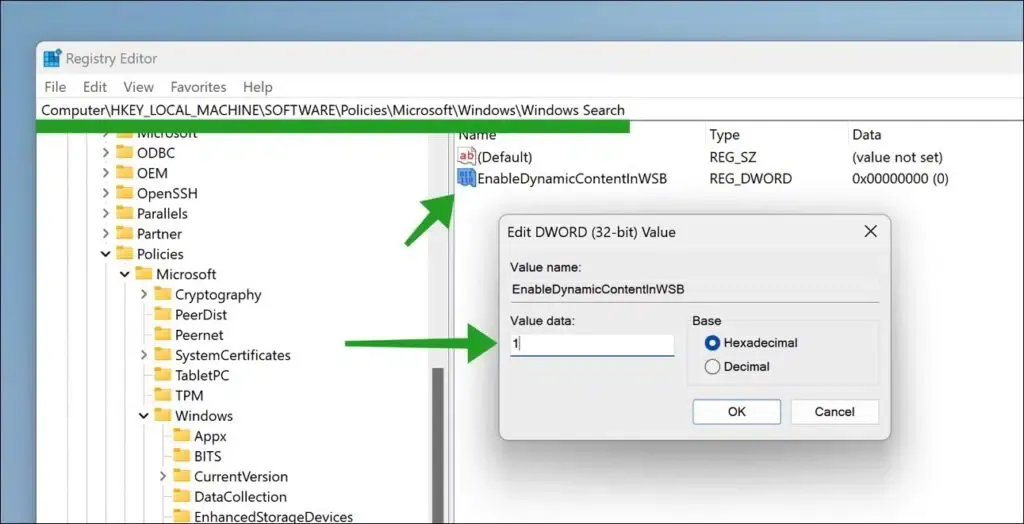Click the Parallels folder icon

[124, 213]
